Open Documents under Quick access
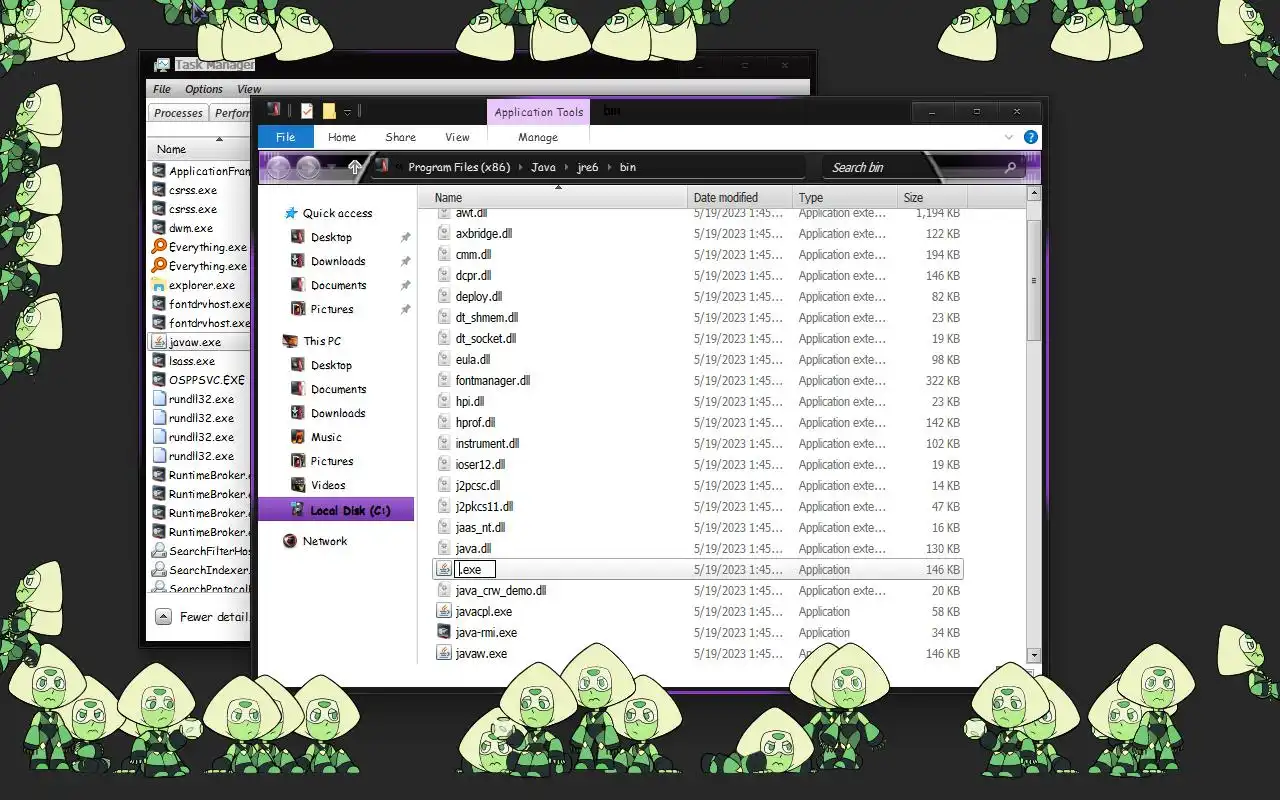 pyautogui.click(x=338, y=285)
